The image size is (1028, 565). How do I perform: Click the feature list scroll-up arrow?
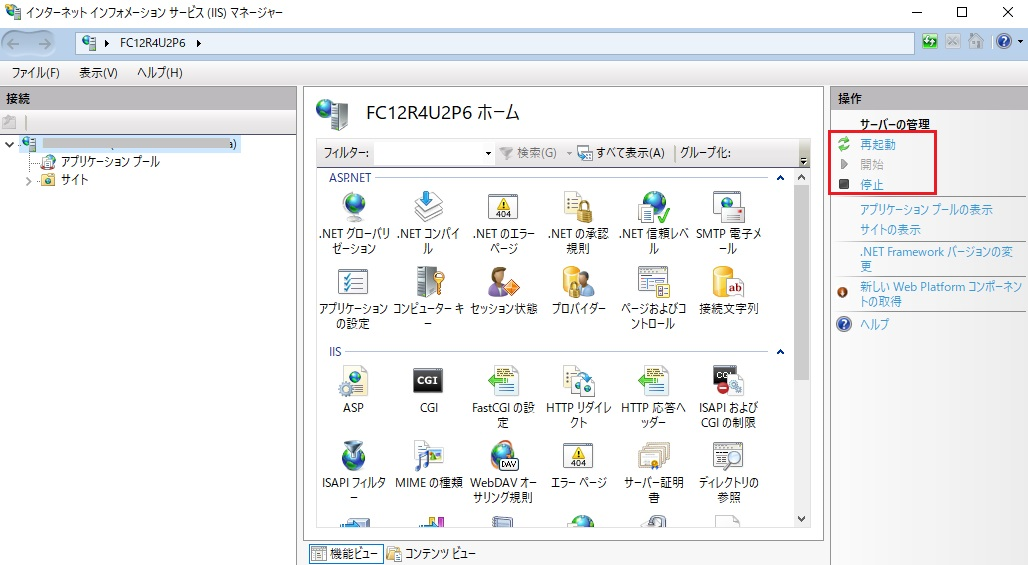click(x=801, y=178)
